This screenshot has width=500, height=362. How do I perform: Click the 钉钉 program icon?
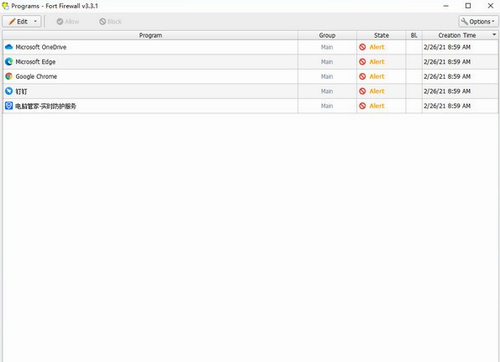pyautogui.click(x=9, y=91)
